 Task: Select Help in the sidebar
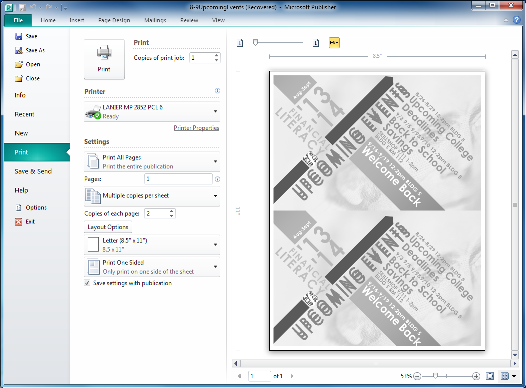[21, 190]
